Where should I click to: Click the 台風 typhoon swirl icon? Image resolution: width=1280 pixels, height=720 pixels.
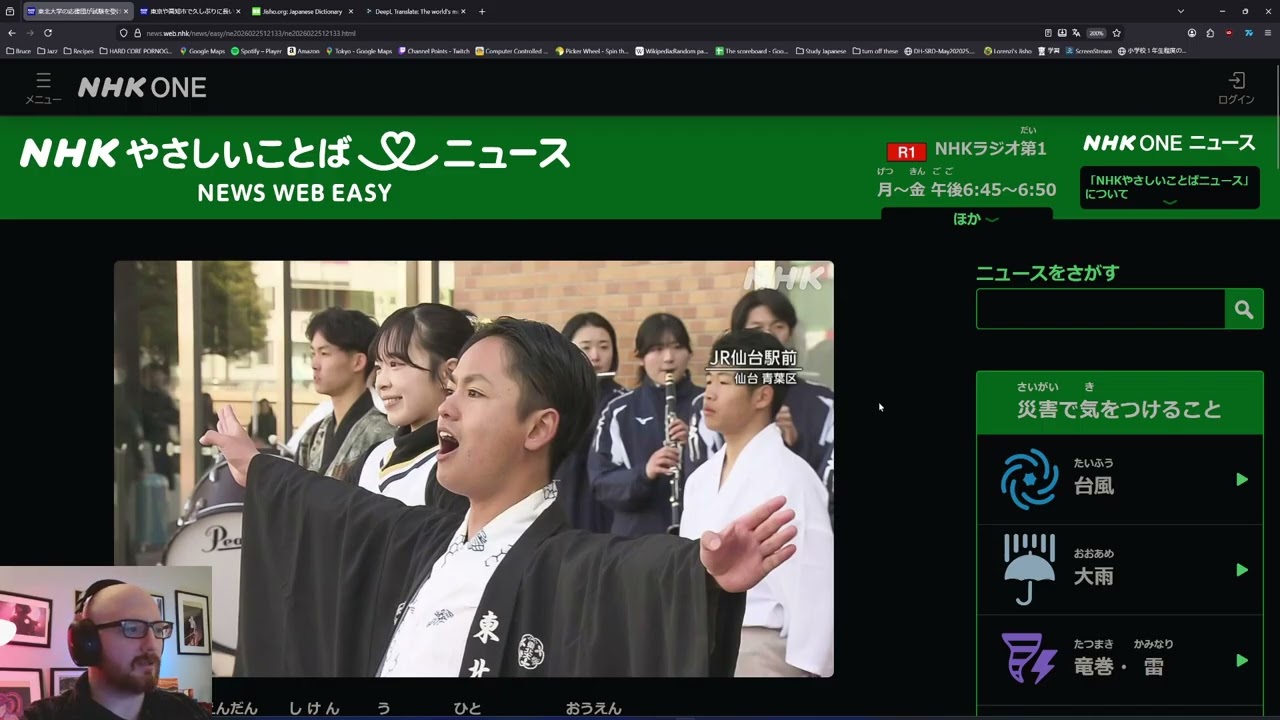pyautogui.click(x=1029, y=479)
